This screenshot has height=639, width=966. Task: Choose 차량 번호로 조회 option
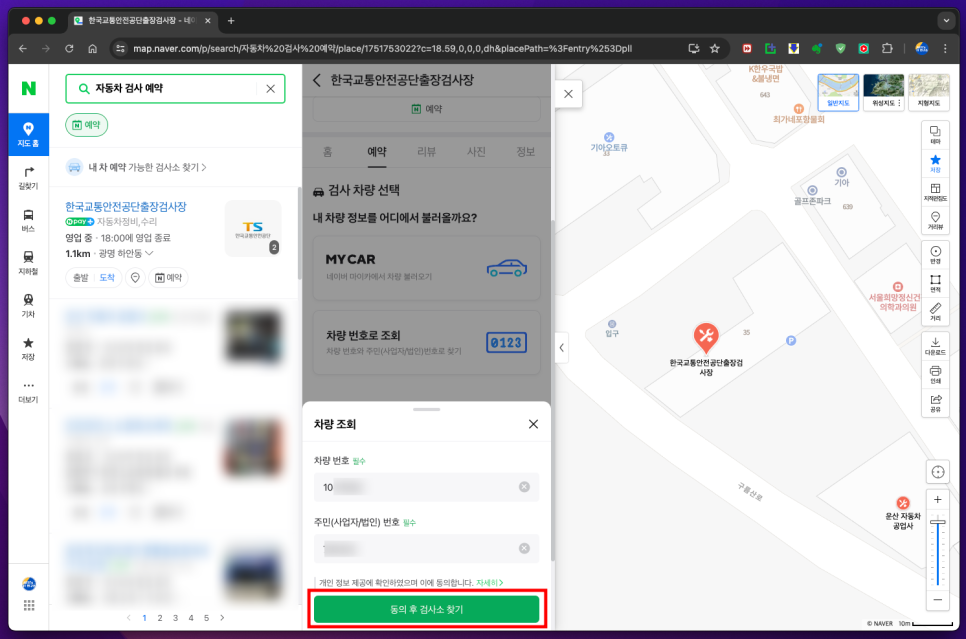coord(426,343)
